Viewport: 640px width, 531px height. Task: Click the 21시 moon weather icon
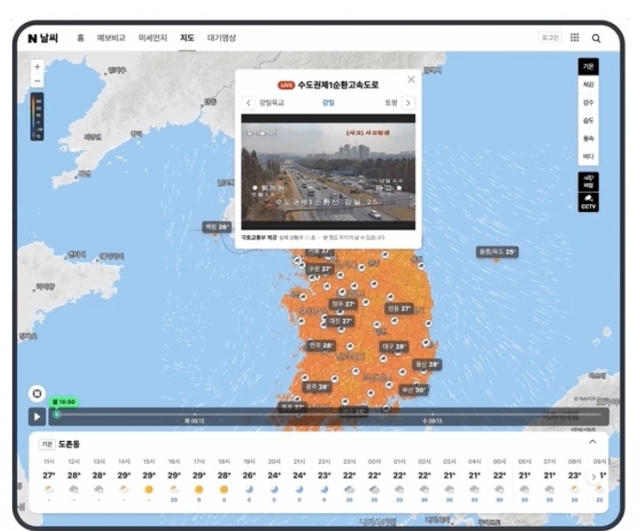299,489
